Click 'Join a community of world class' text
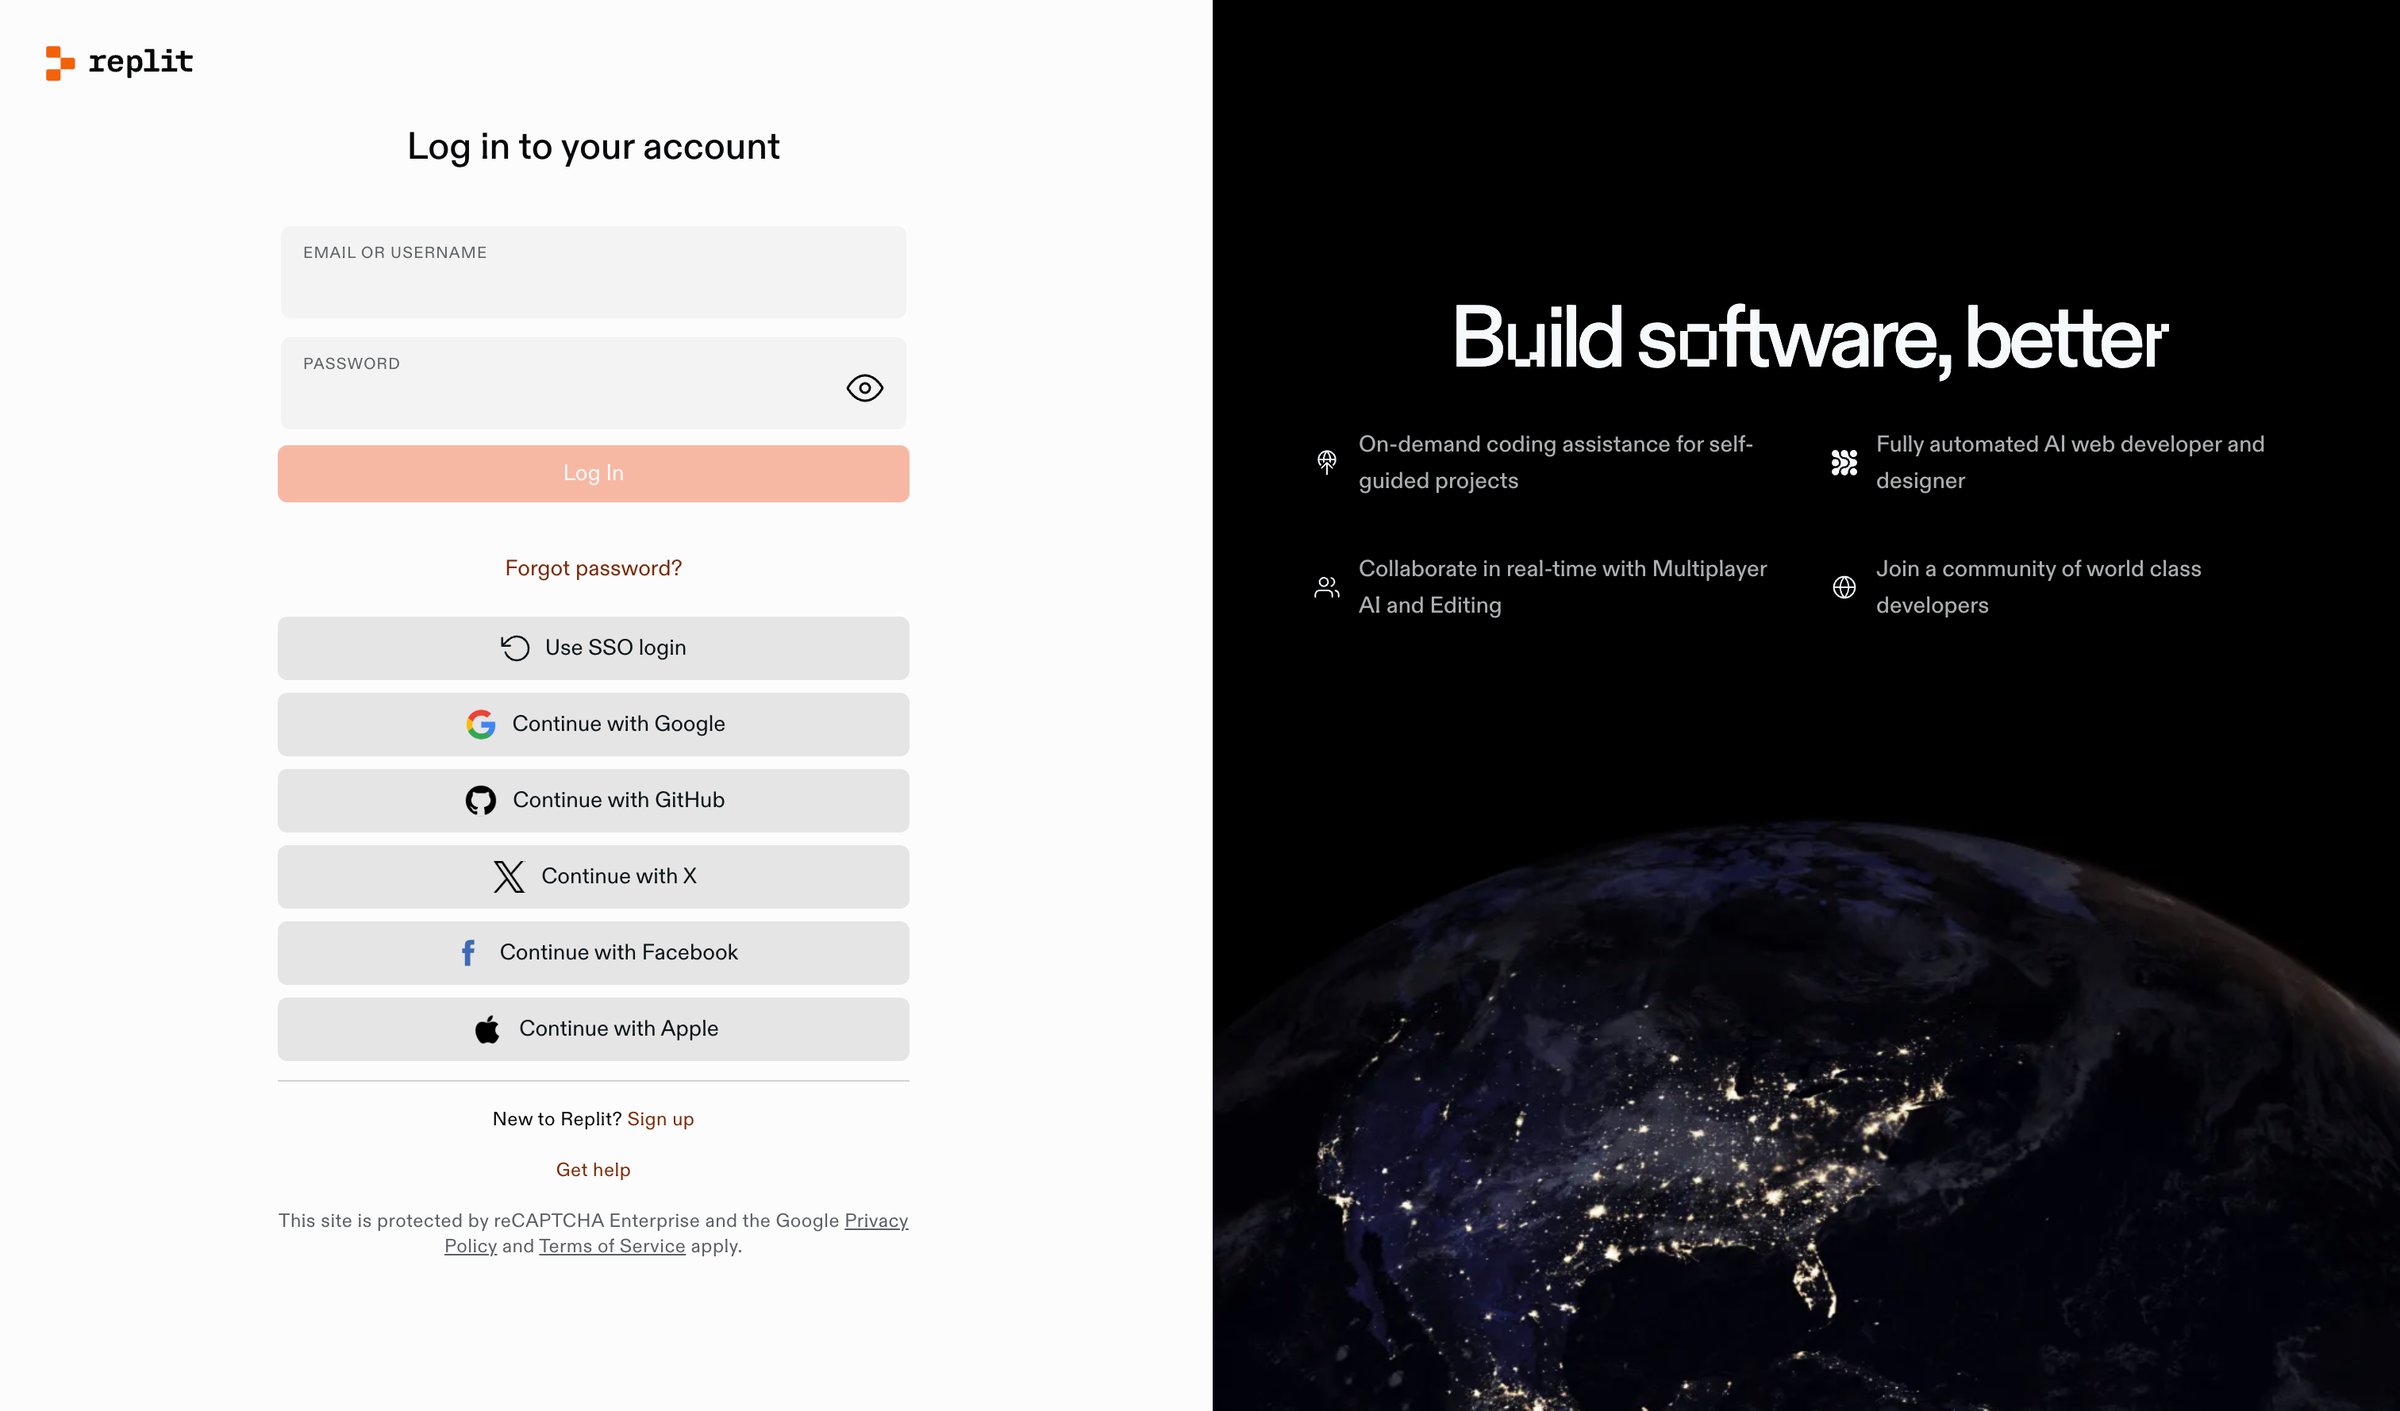Viewport: 2400px width, 1411px height. (2038, 587)
